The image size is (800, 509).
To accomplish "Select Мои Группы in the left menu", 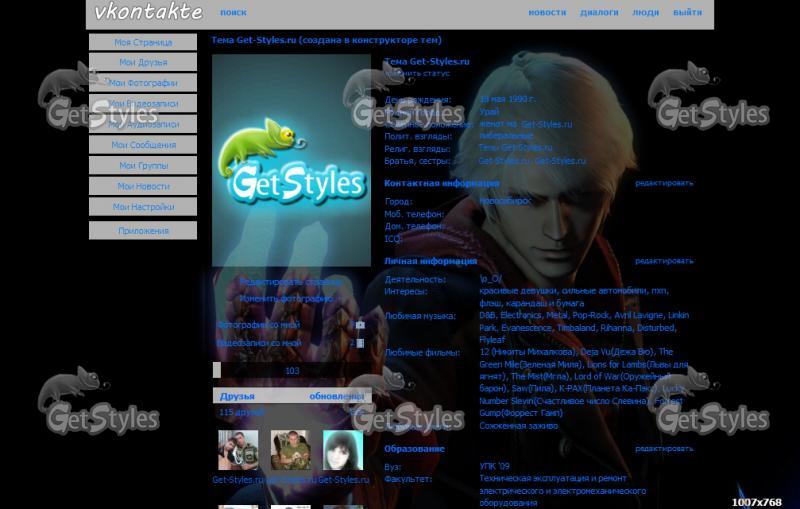I will click(x=143, y=165).
